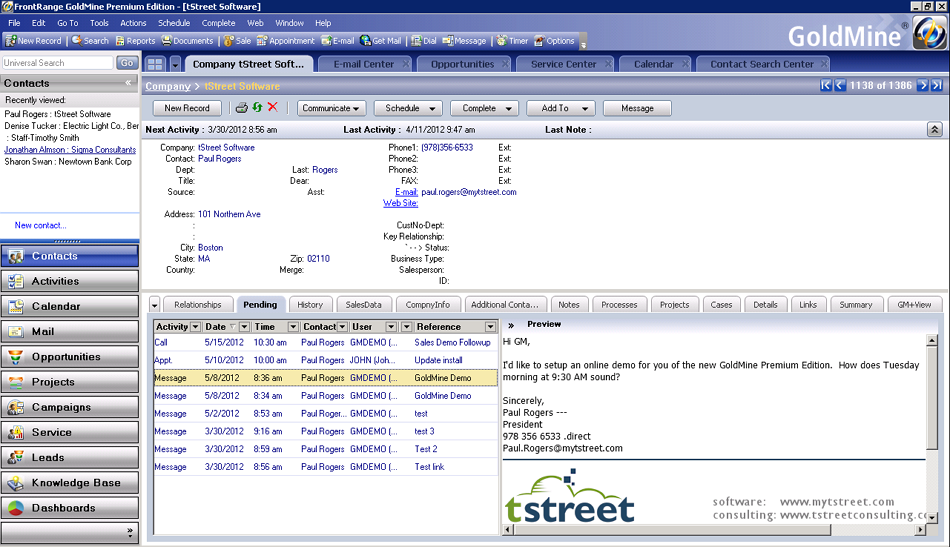Click the Message button
The height and width of the screenshot is (547, 950).
click(x=637, y=108)
